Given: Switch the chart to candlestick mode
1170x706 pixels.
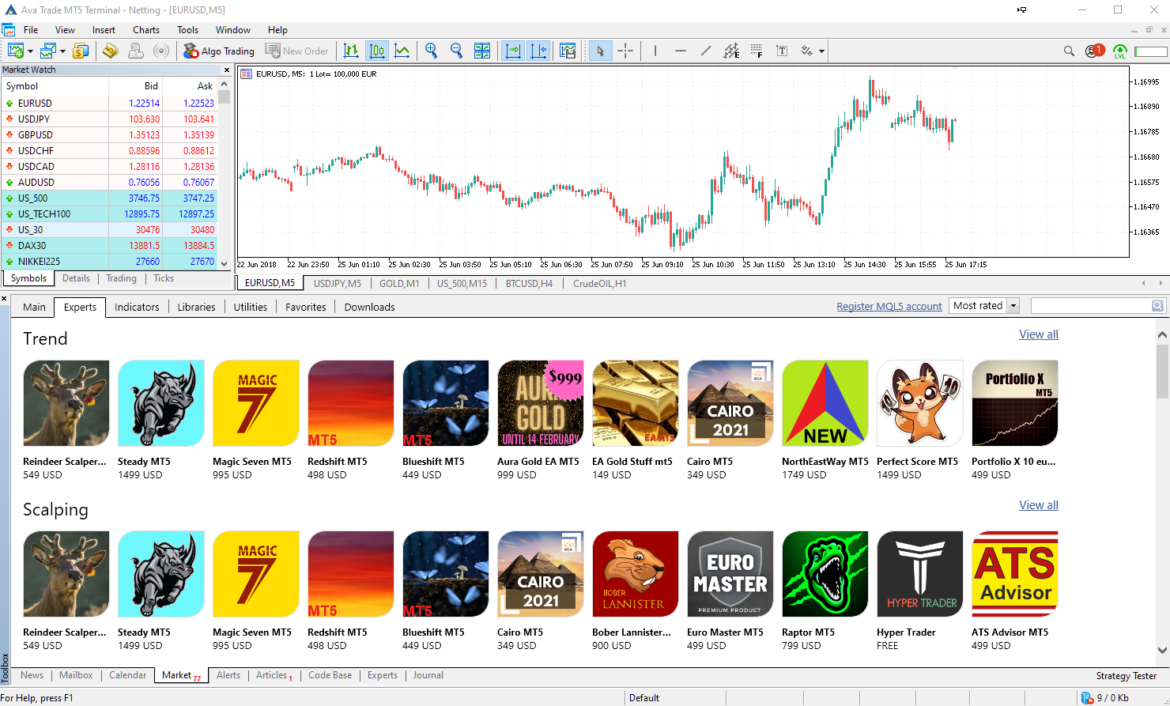Looking at the screenshot, I should tap(378, 50).
